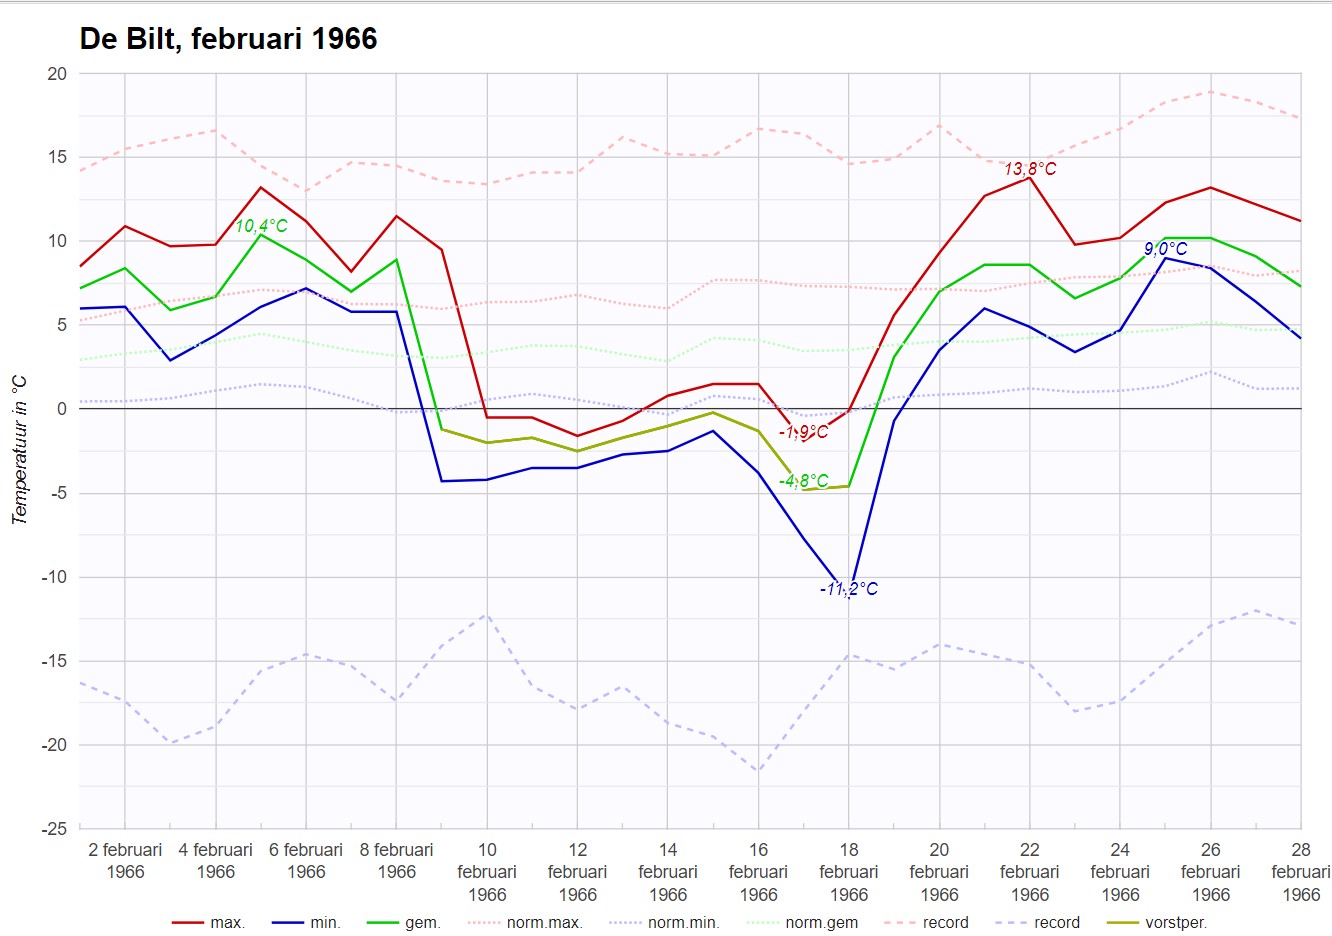Image resolution: width=1332 pixels, height=936 pixels.
Task: Toggle the purple dashed 'record' legend entry
Action: click(1037, 922)
